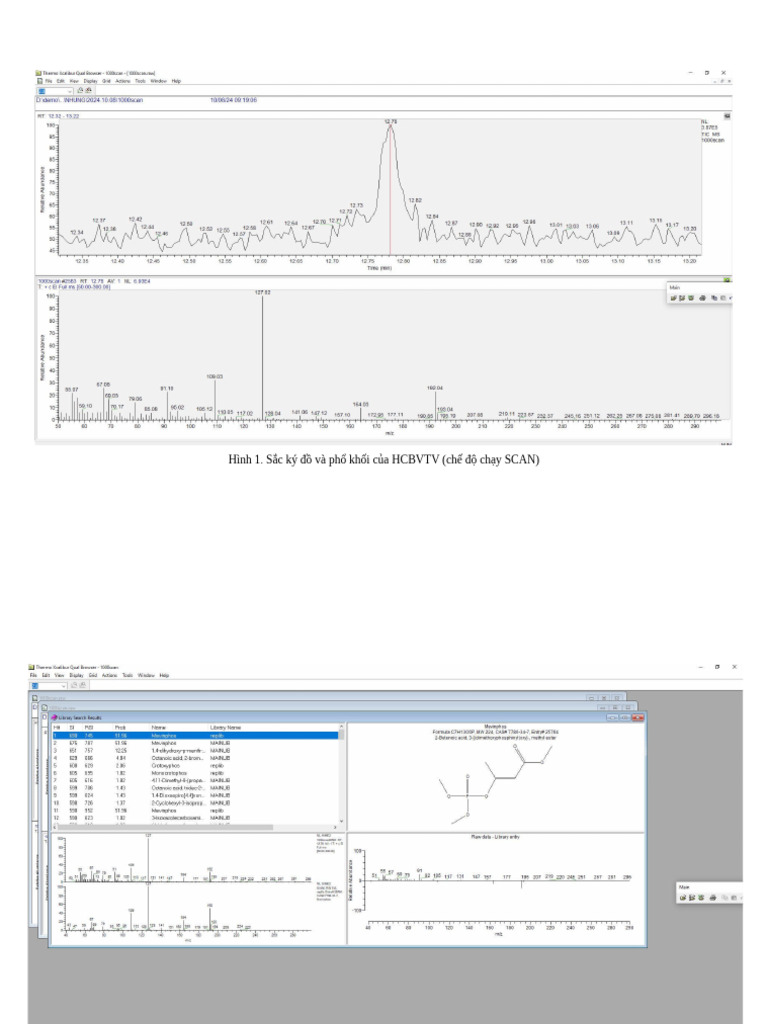Click Library Search Results title bar icon
Image resolution: width=768 pixels, height=1024 pixels.
tap(54, 718)
